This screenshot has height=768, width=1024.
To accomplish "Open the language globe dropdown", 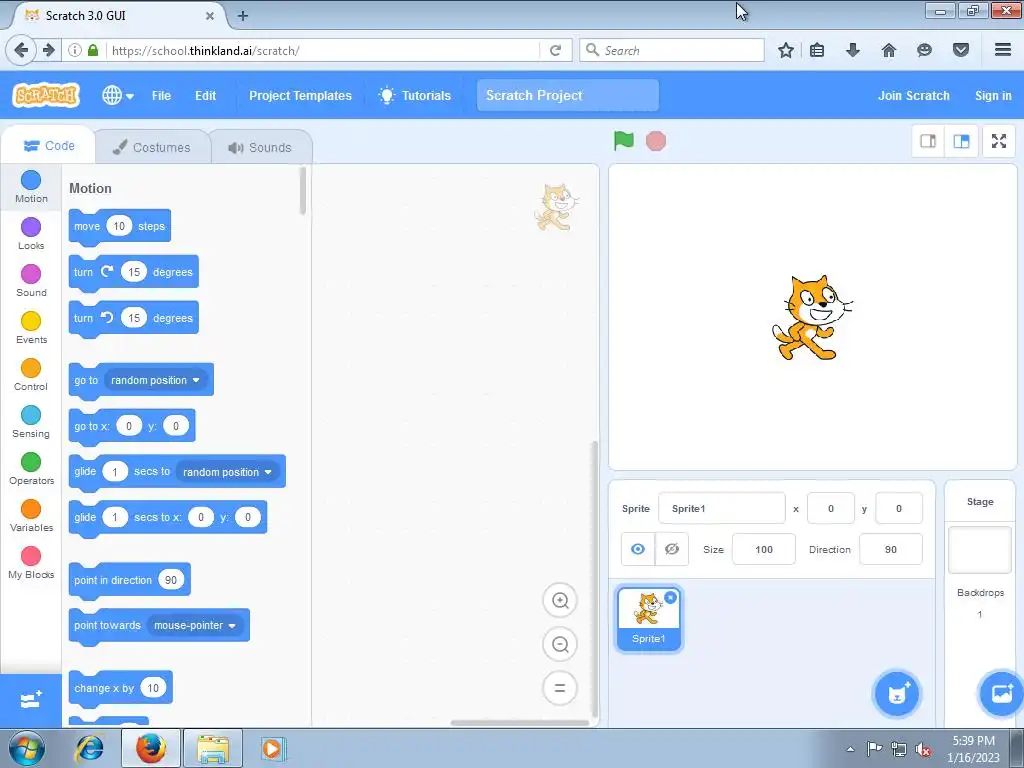I will [118, 95].
